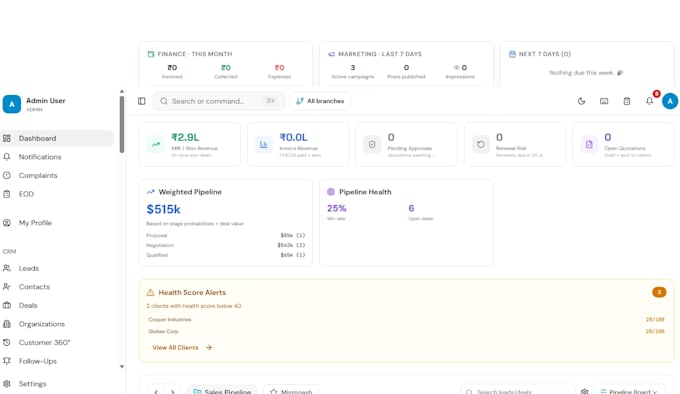Click the Weighted Pipeline trend icon

(x=150, y=192)
